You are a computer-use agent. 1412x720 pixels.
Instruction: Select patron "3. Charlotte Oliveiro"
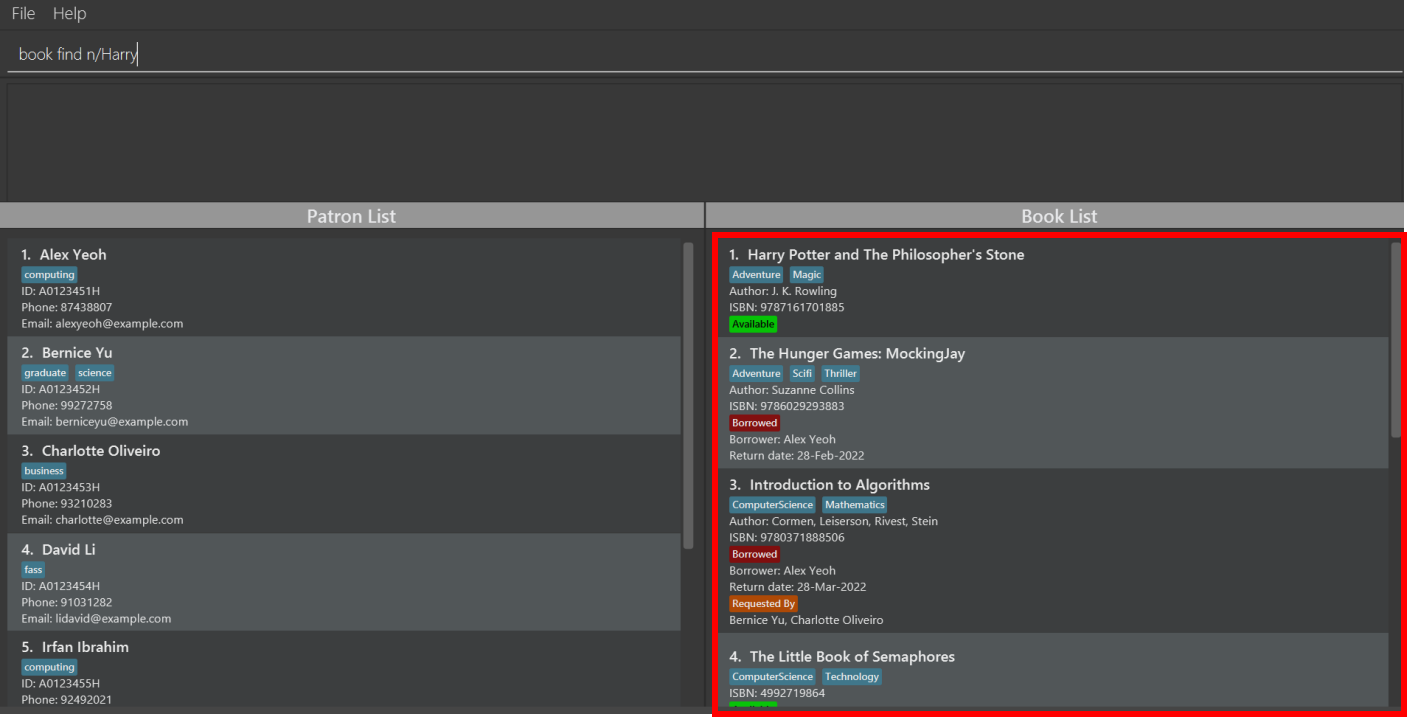tap(344, 483)
